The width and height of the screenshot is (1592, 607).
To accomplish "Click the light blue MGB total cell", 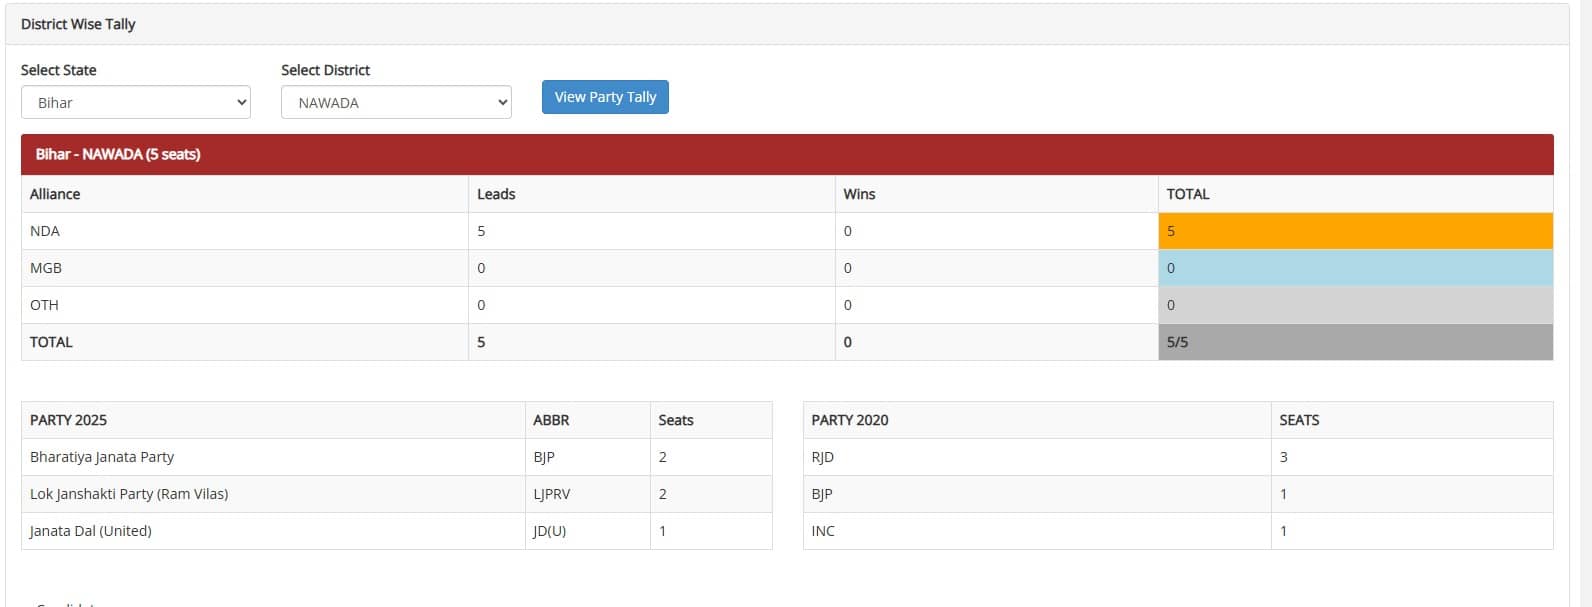I will pyautogui.click(x=1355, y=268).
